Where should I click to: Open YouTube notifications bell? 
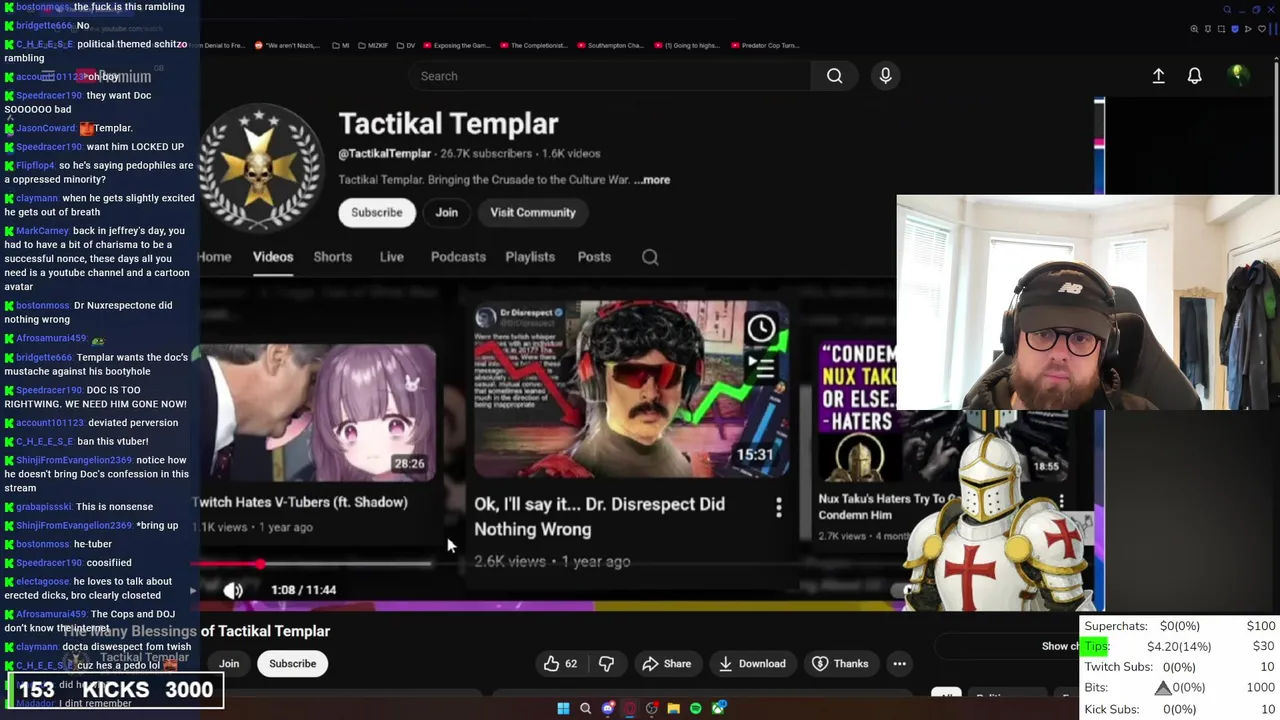point(1194,76)
